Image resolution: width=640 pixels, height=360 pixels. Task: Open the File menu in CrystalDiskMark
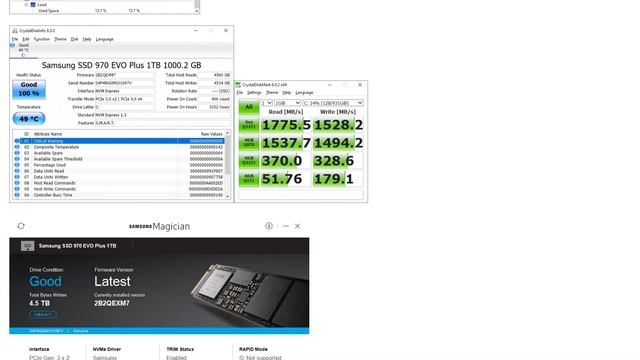click(240, 93)
